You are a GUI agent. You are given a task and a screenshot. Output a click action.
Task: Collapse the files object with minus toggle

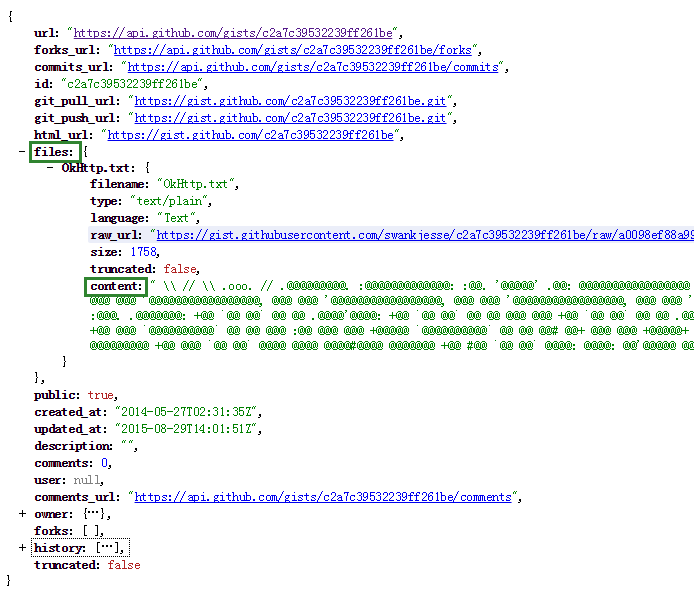[x=22, y=151]
